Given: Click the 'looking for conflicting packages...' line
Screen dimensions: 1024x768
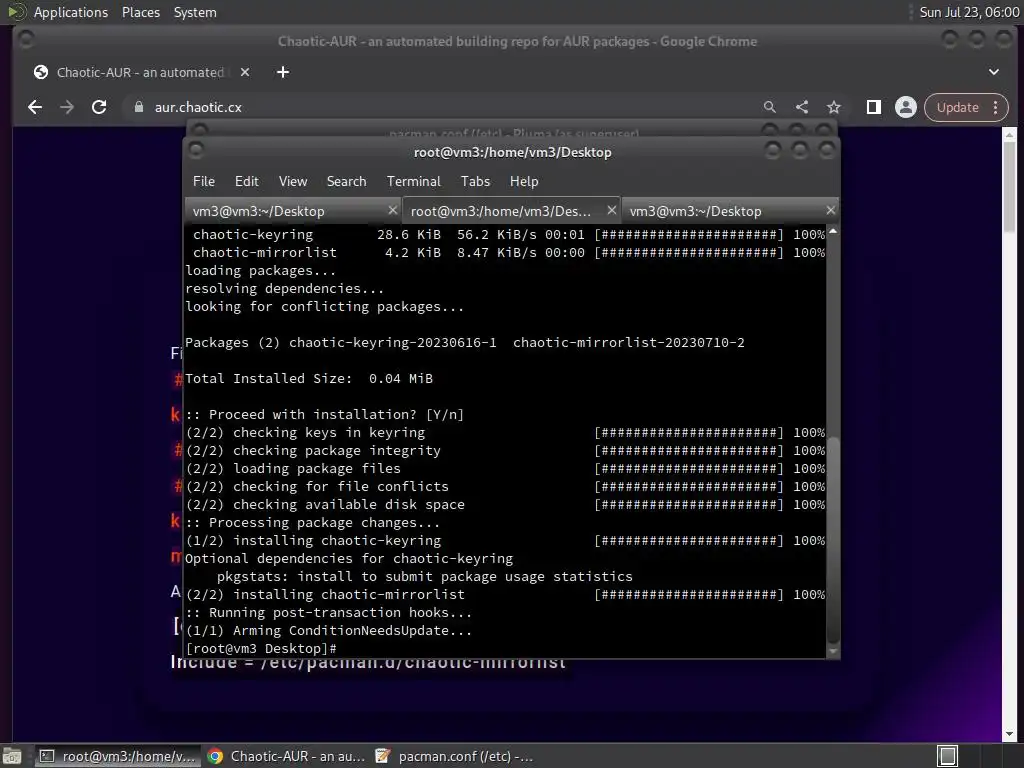Looking at the screenshot, I should (x=325, y=307).
